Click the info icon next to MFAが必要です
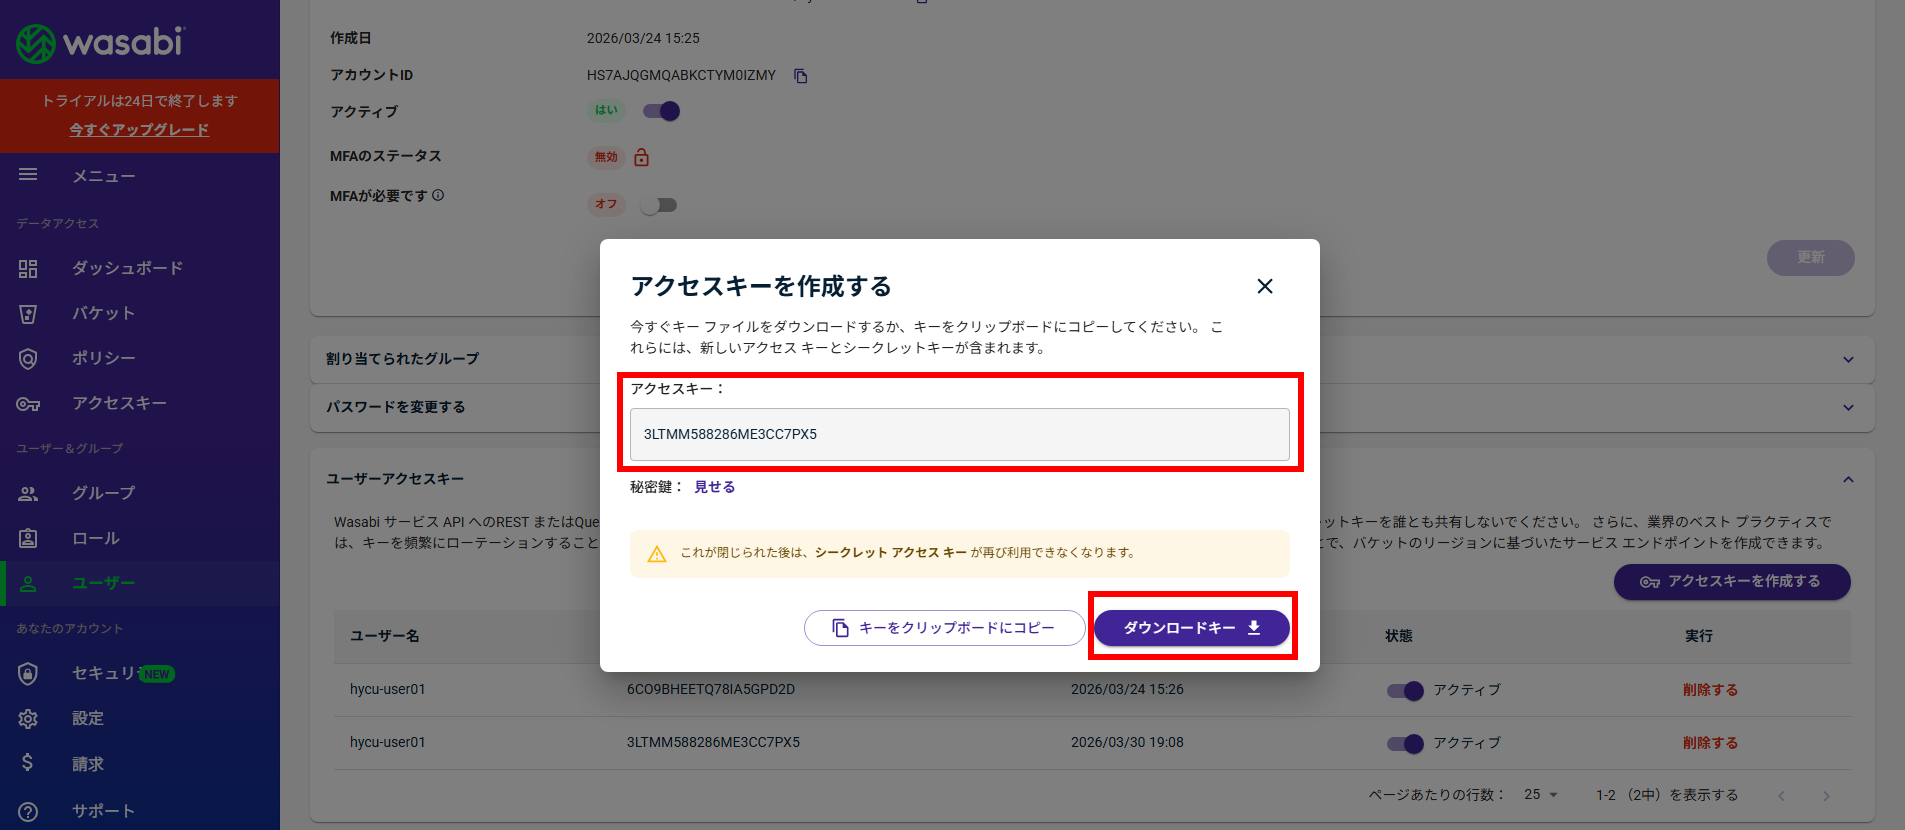Image resolution: width=1905 pixels, height=830 pixels. [438, 196]
